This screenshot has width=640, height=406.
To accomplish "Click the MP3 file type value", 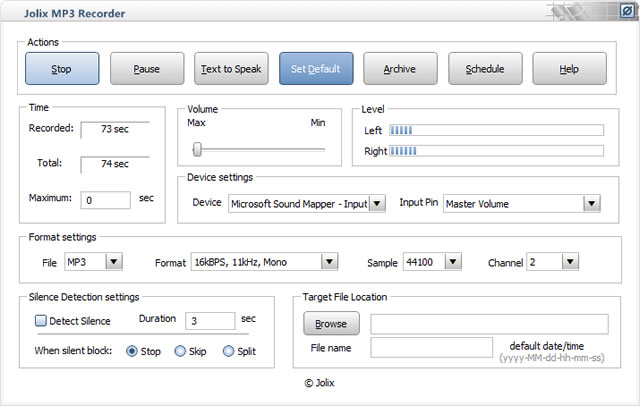I will coord(77,262).
